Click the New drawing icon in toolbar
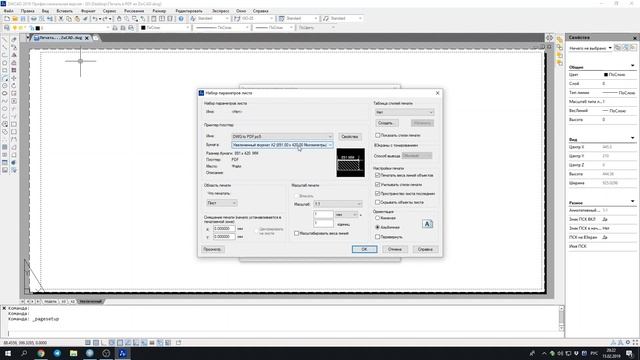Viewport: 640px width, 360px height. tap(7, 19)
